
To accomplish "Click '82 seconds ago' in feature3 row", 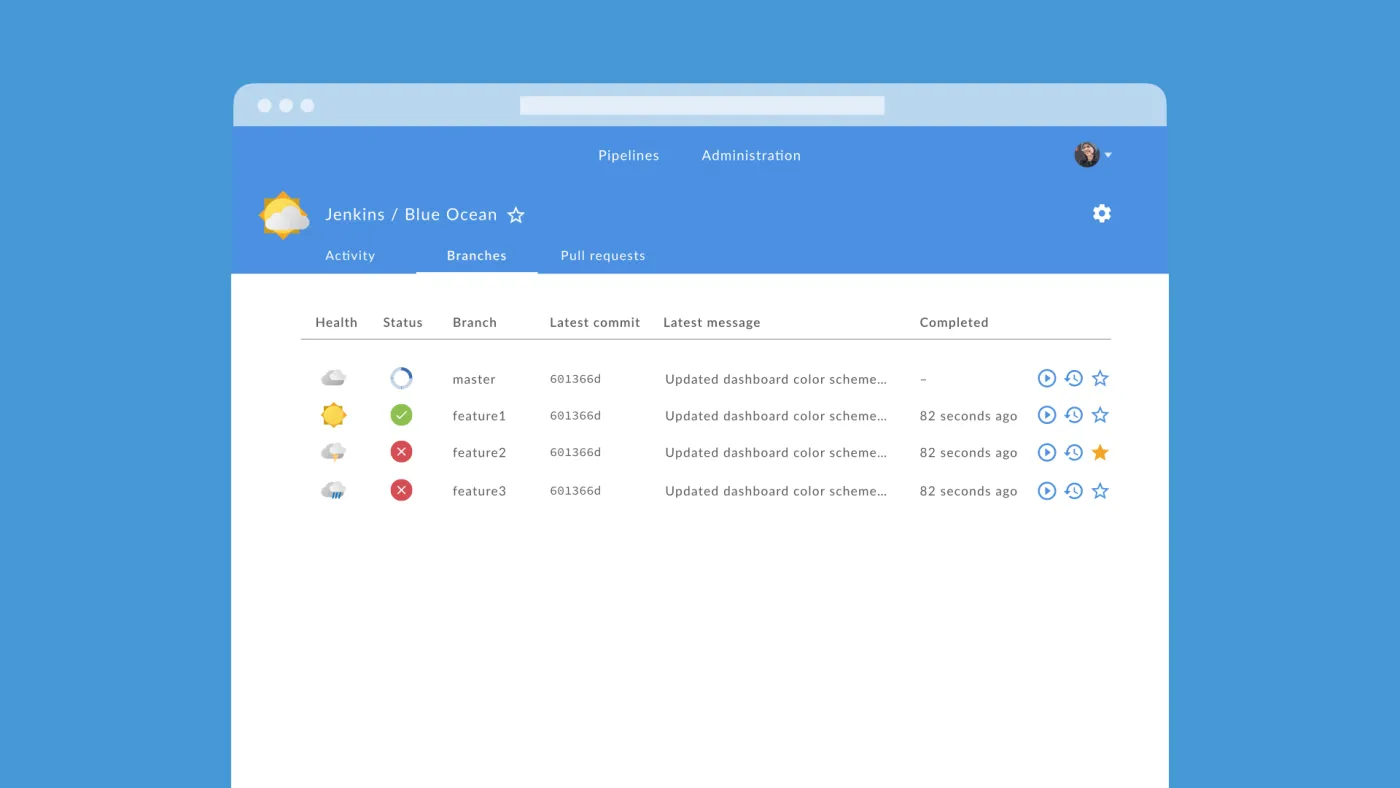I will (968, 491).
